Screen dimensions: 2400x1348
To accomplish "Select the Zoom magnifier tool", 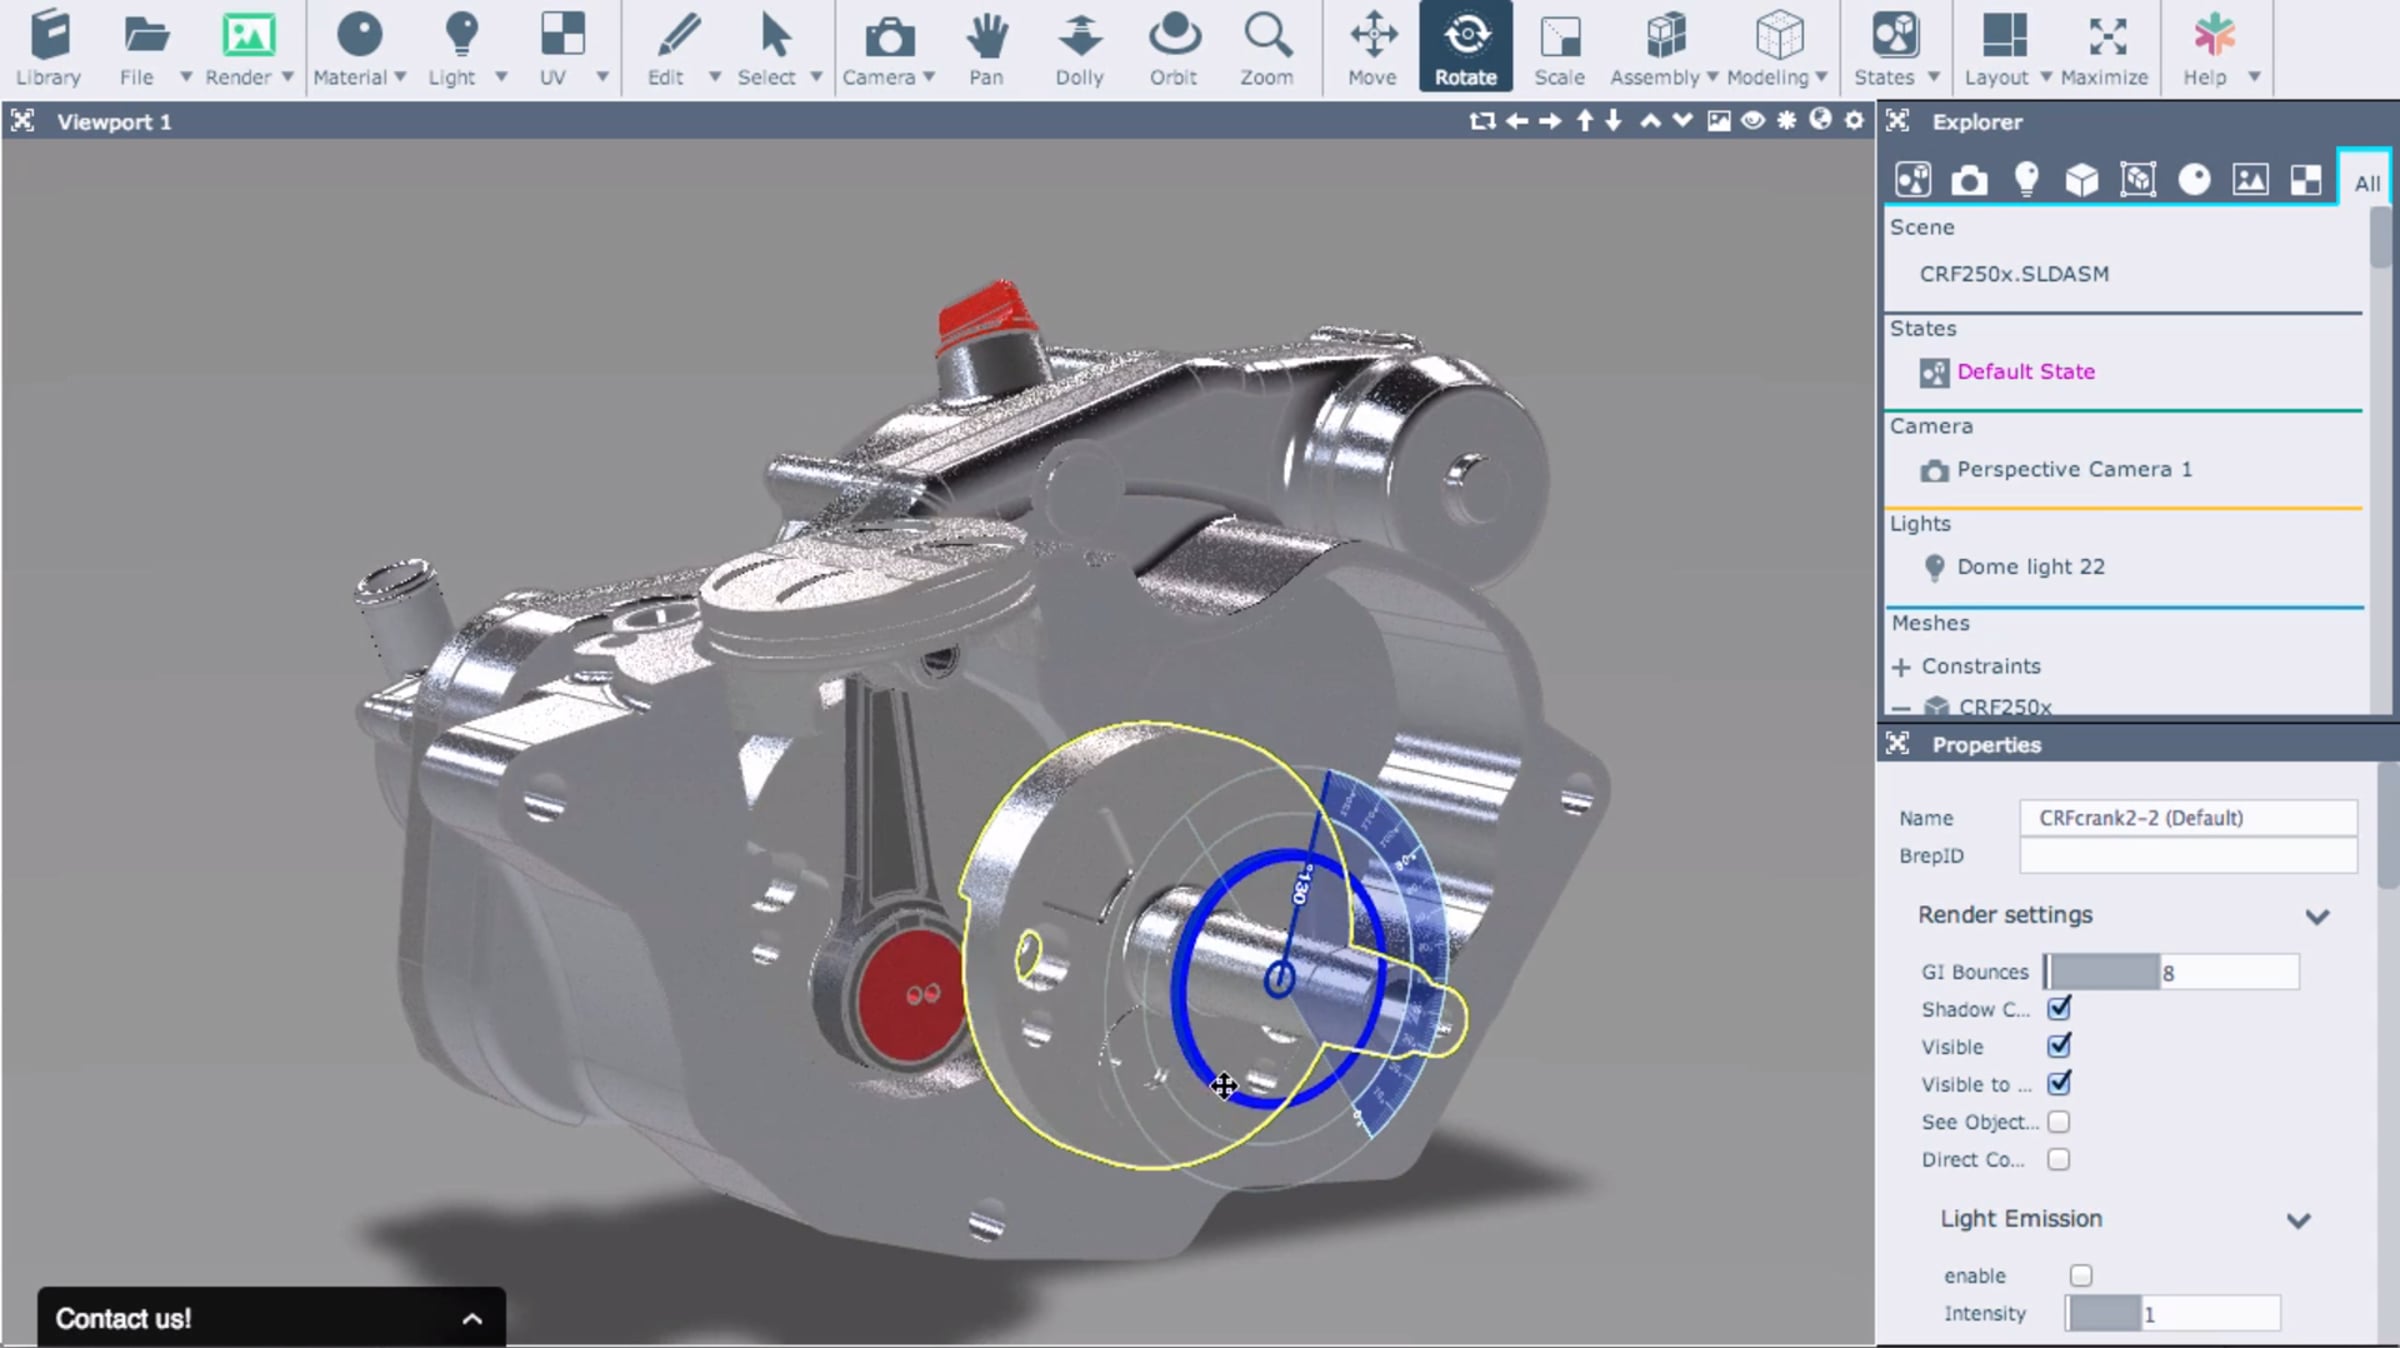I will (1267, 47).
